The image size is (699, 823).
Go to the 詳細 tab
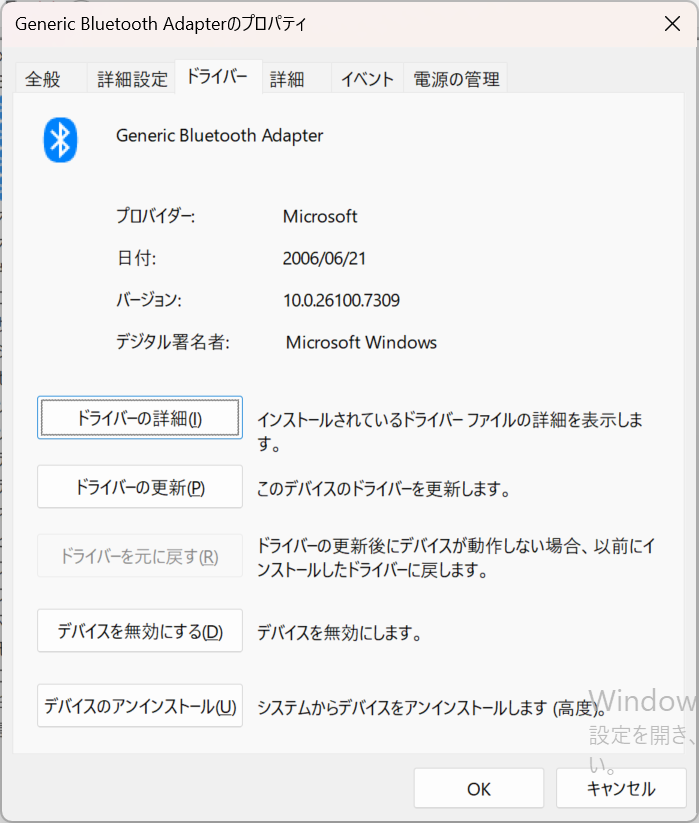pyautogui.click(x=287, y=79)
